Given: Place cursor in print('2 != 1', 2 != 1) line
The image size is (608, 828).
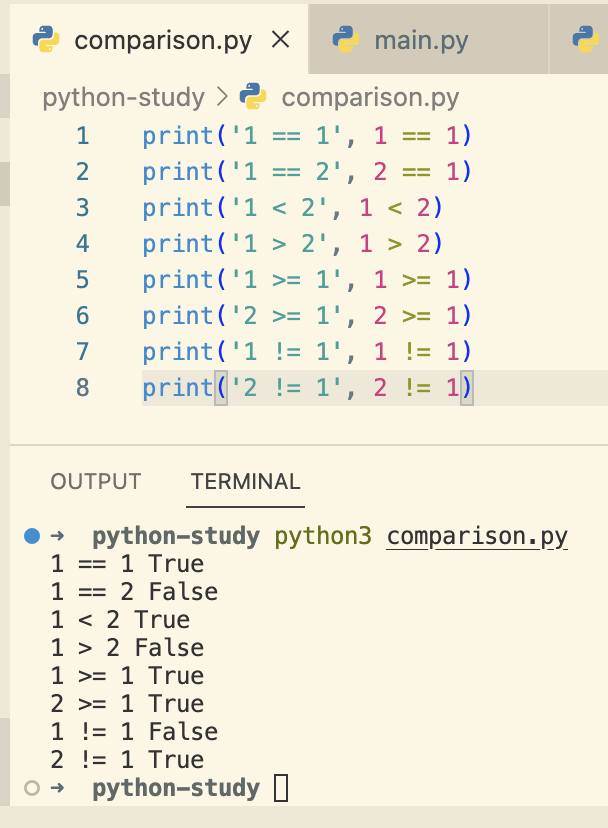Looking at the screenshot, I should pyautogui.click(x=306, y=387).
